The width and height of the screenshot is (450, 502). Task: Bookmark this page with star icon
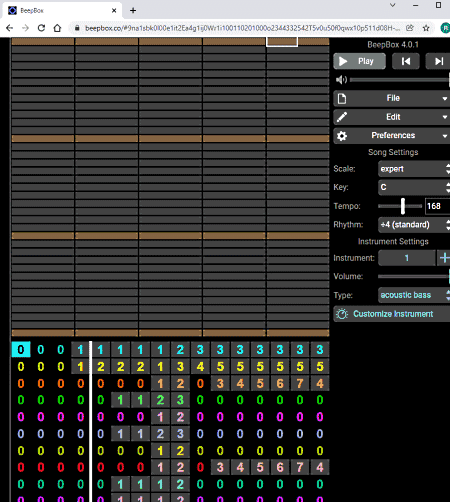point(426,28)
